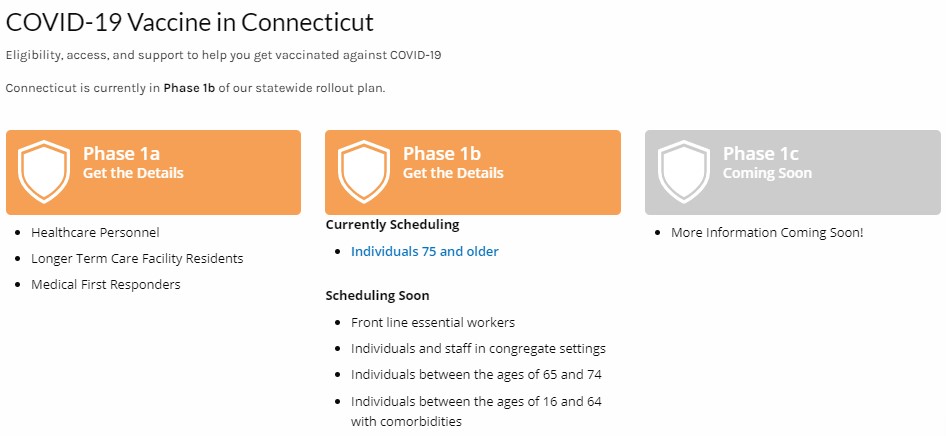Click the gray Phase 1c shield icon

684,171
